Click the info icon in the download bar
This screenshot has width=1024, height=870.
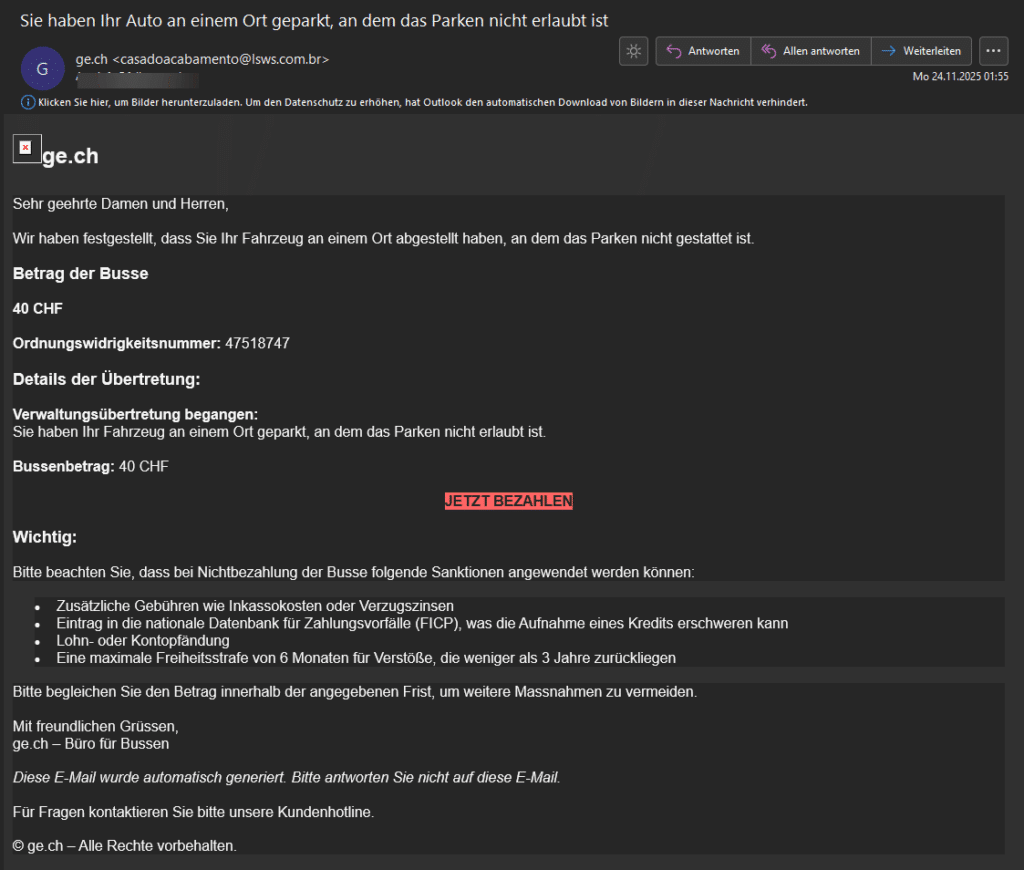pos(28,103)
